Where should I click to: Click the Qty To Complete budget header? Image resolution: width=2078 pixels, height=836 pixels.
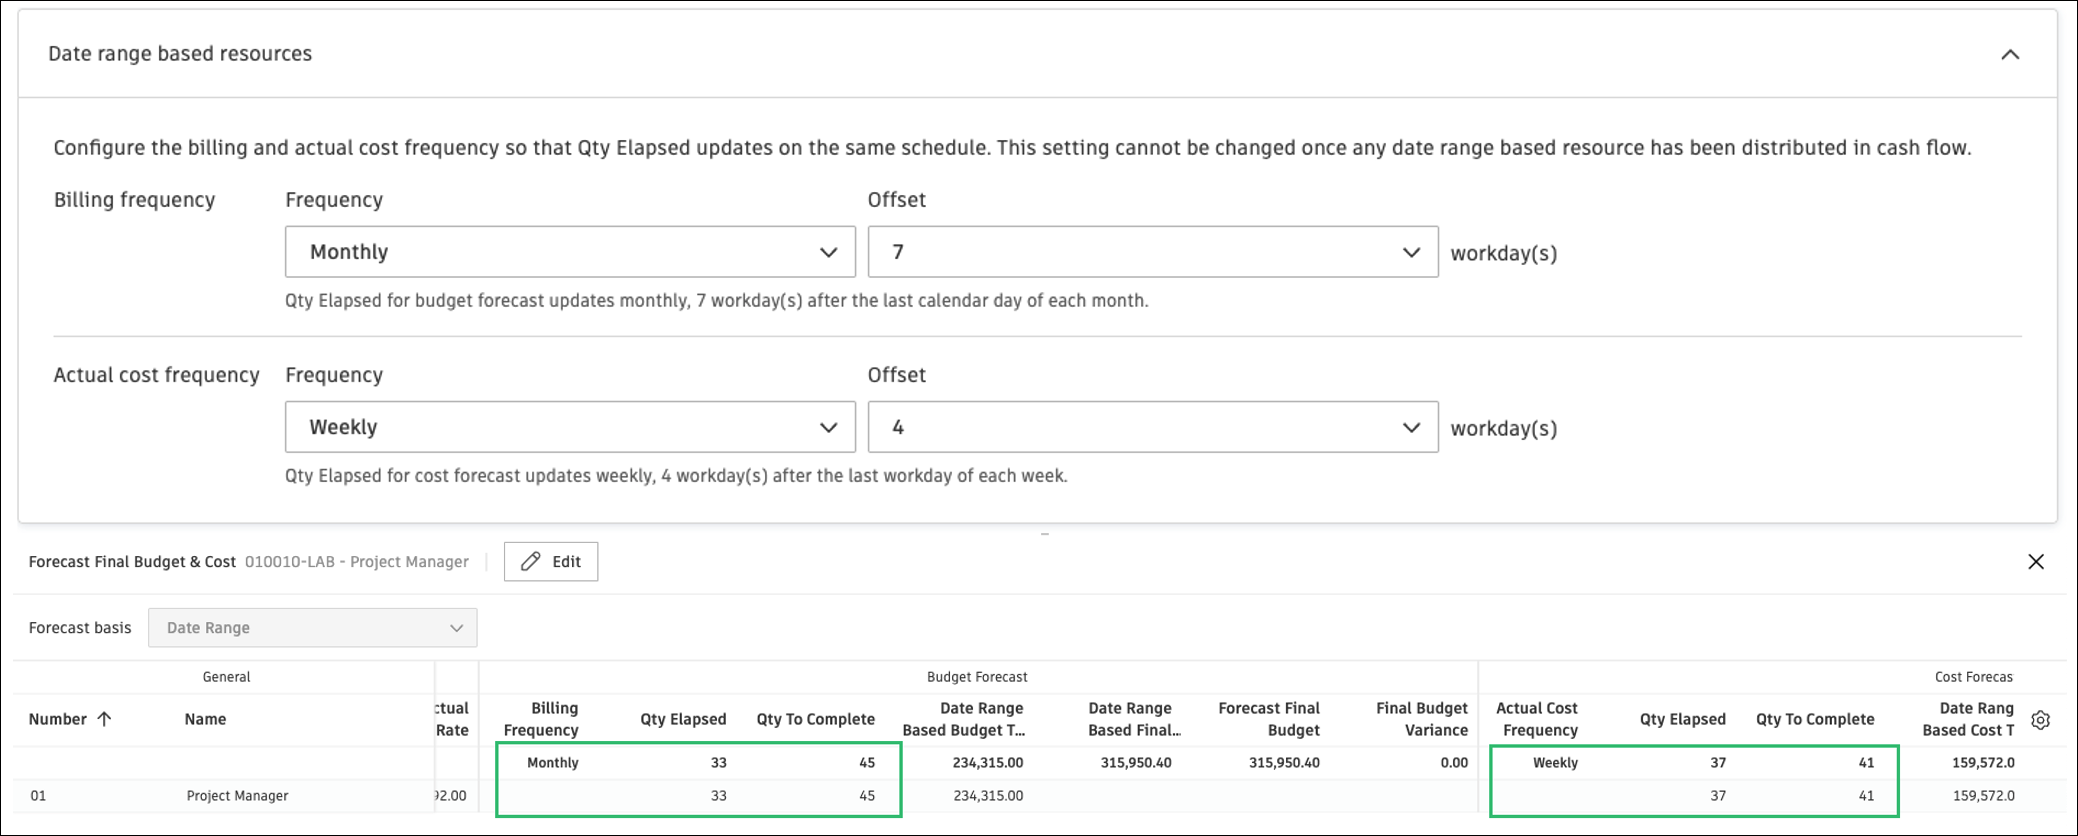click(815, 719)
